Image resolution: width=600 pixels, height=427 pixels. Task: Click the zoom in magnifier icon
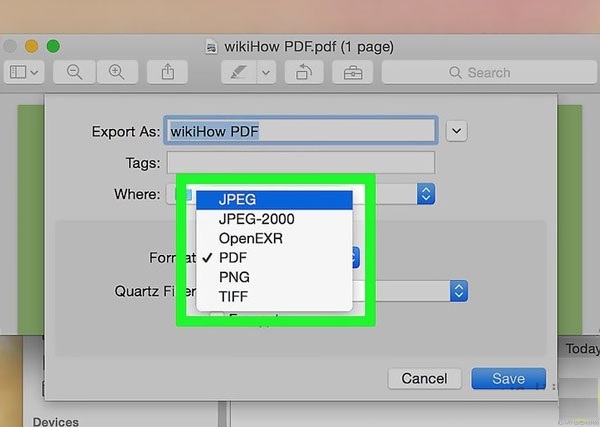pos(117,72)
